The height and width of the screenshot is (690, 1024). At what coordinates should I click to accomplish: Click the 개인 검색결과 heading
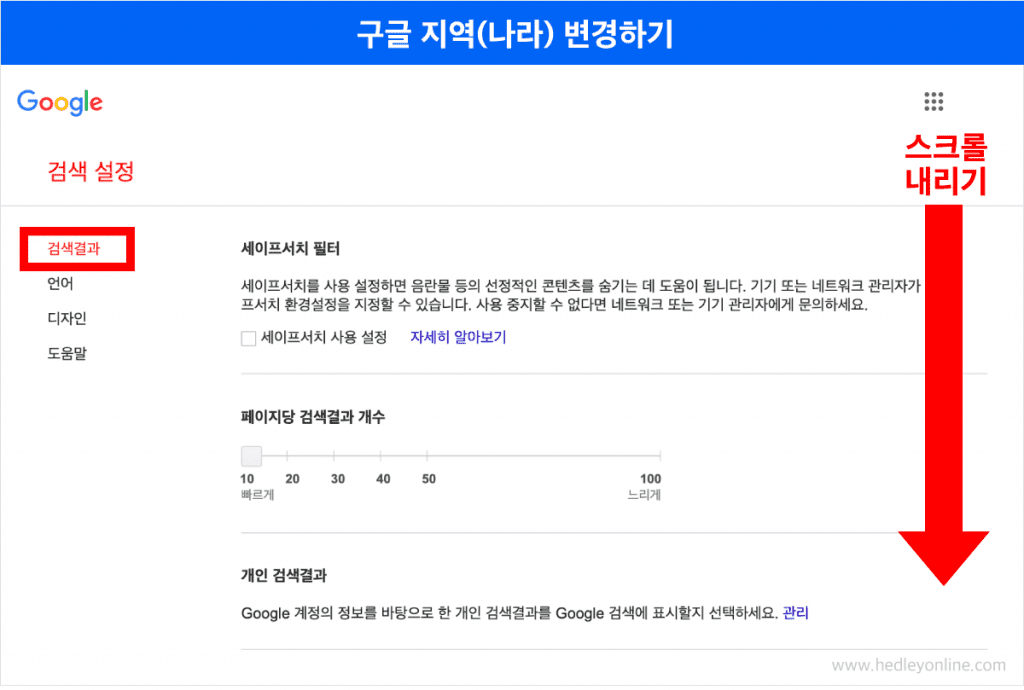click(284, 575)
